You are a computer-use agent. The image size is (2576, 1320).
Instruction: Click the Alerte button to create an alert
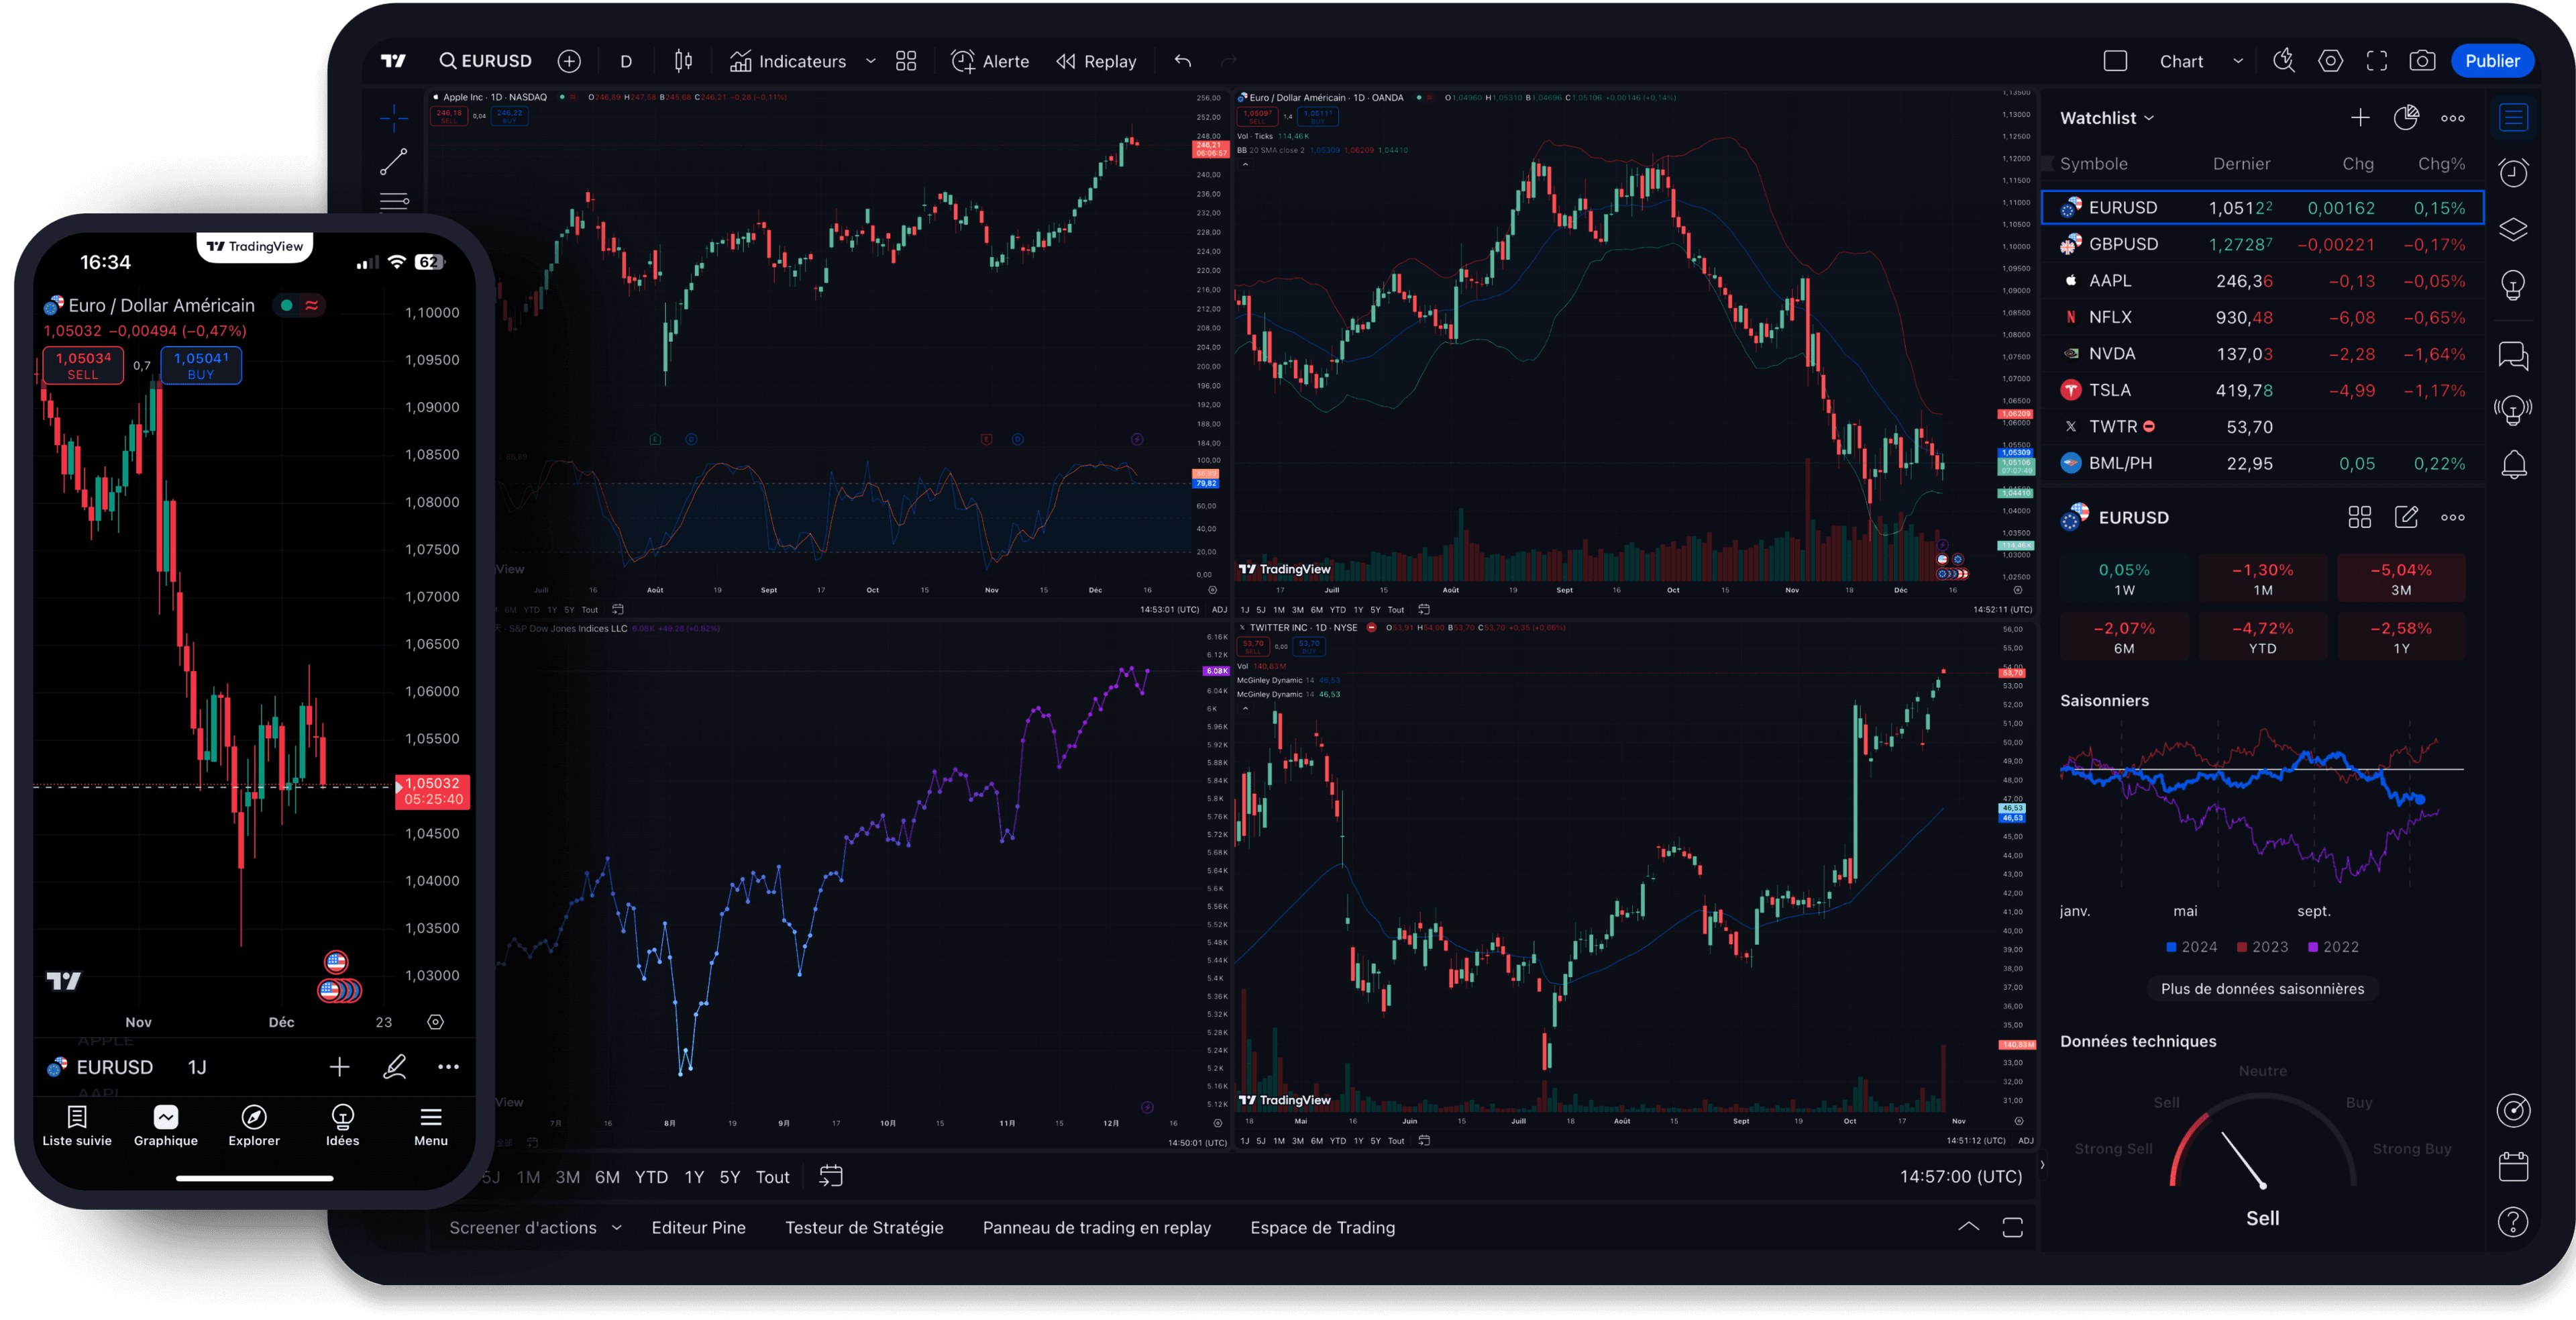pos(989,61)
